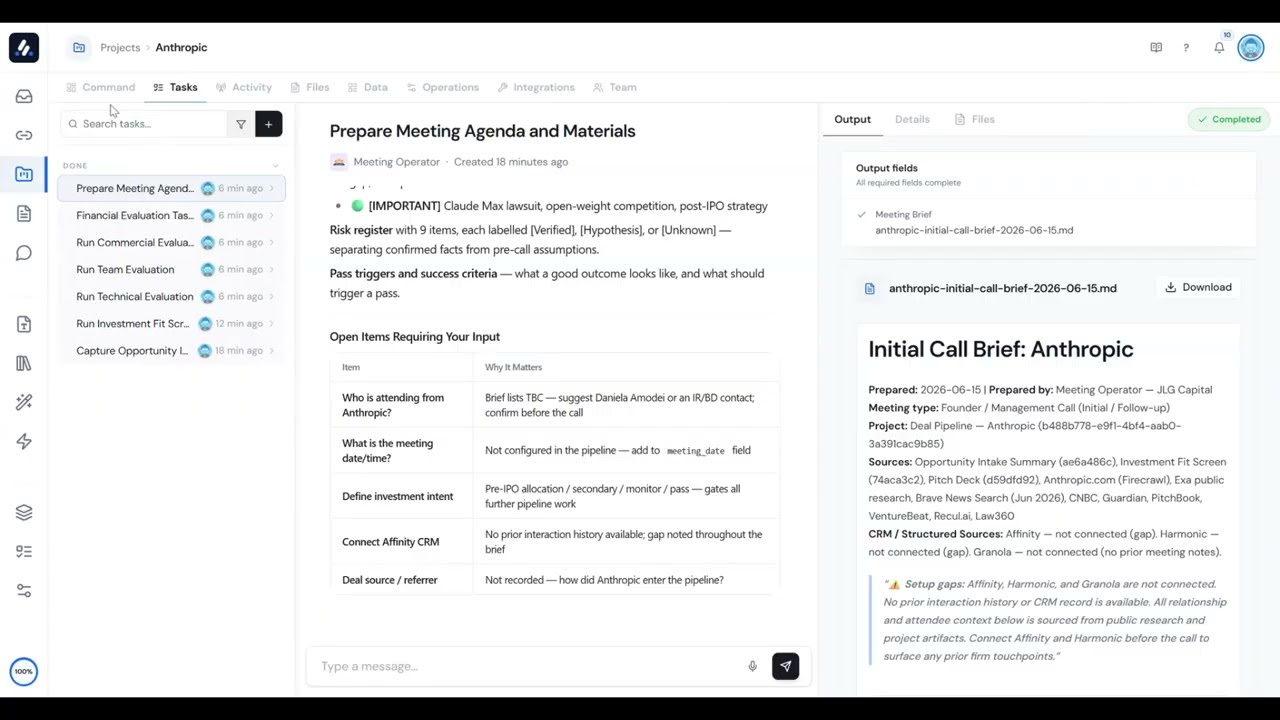
Task: Open the documents page sidebar icon
Action: (24, 214)
